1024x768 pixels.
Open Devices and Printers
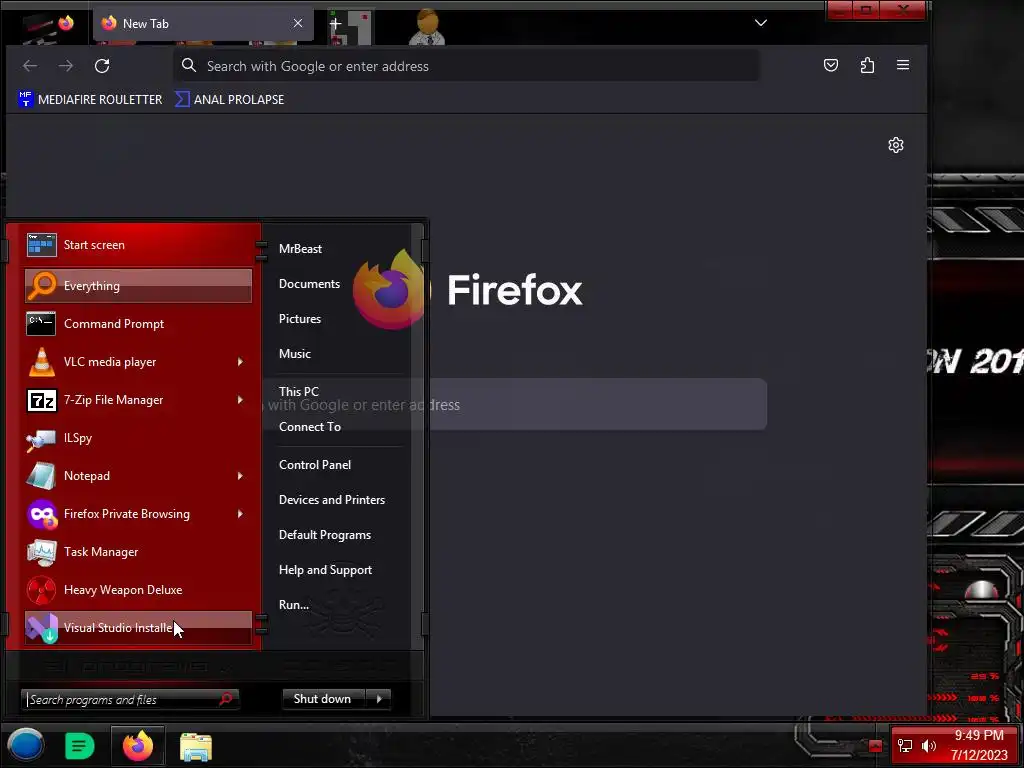[332, 500]
